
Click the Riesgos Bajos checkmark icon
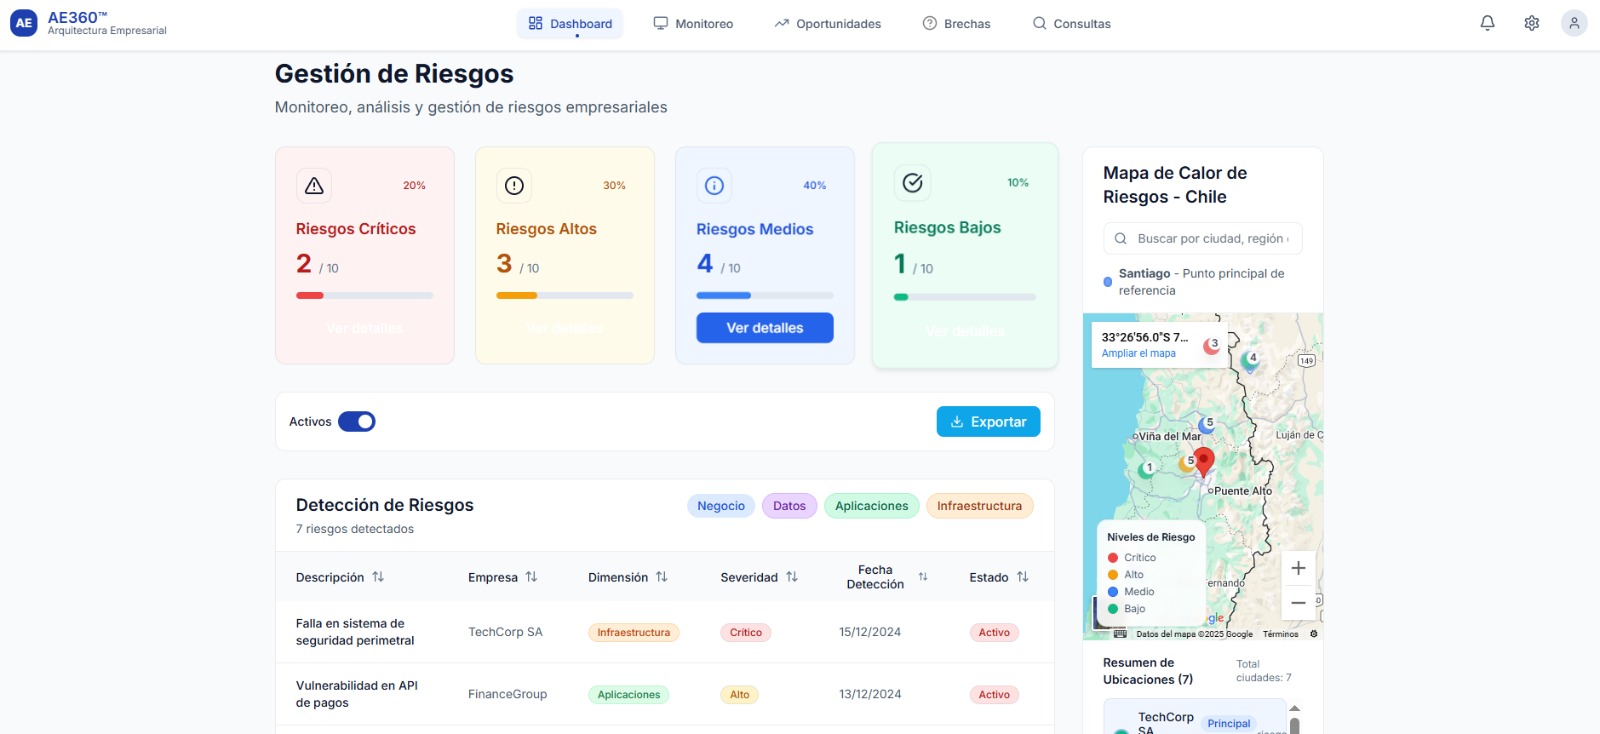(x=912, y=182)
